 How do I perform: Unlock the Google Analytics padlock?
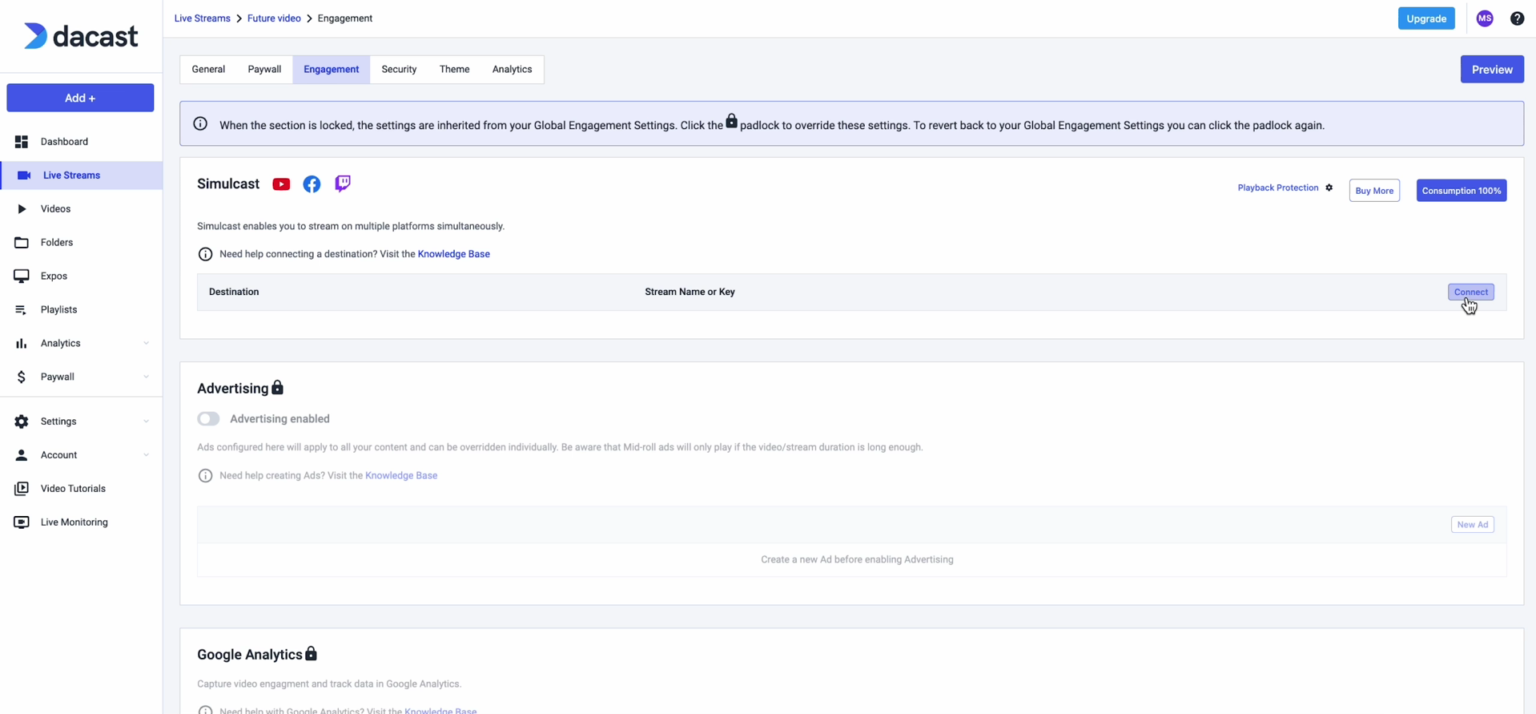click(311, 653)
